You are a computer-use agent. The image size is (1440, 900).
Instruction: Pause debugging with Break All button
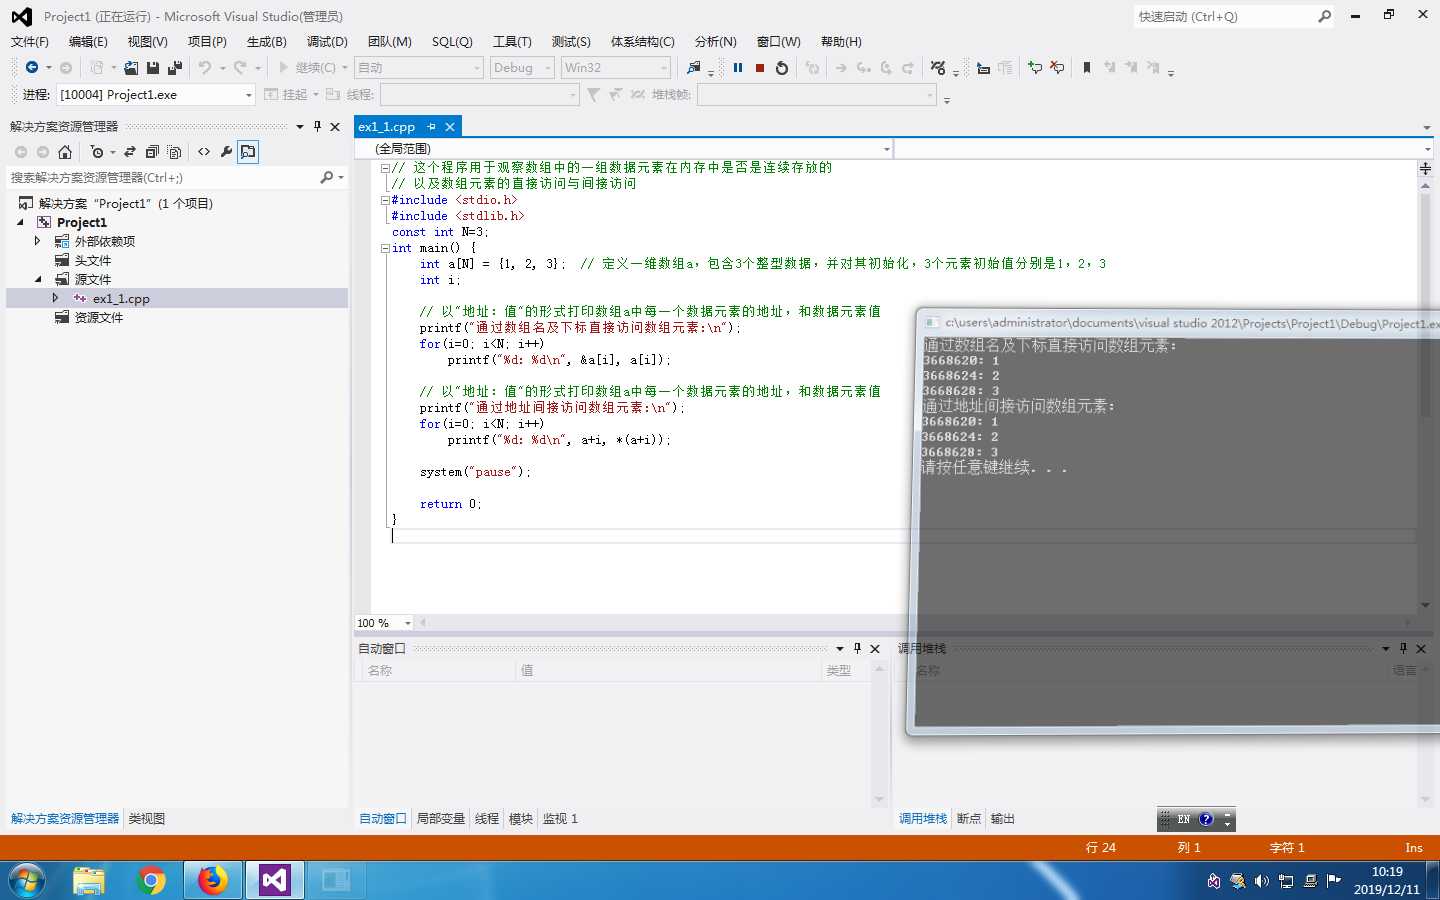pyautogui.click(x=738, y=68)
